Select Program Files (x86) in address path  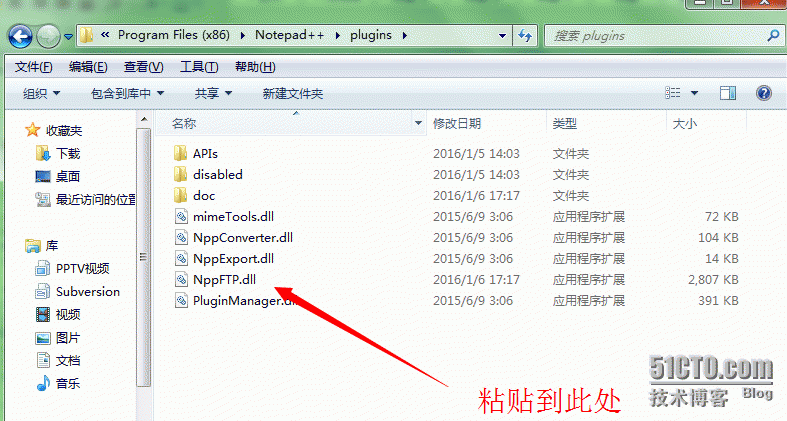click(174, 35)
